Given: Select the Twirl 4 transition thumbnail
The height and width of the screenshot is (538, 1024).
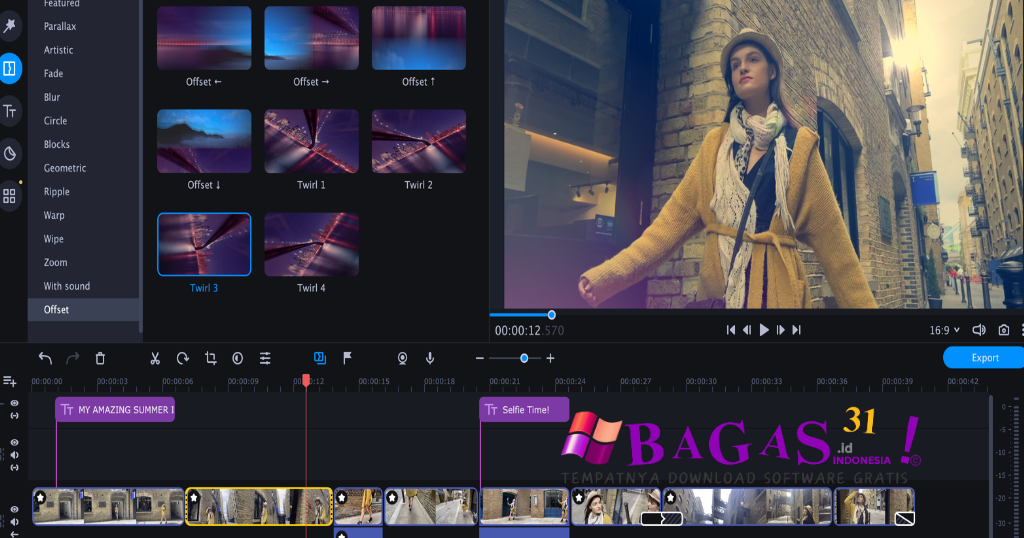Looking at the screenshot, I should pos(312,244).
